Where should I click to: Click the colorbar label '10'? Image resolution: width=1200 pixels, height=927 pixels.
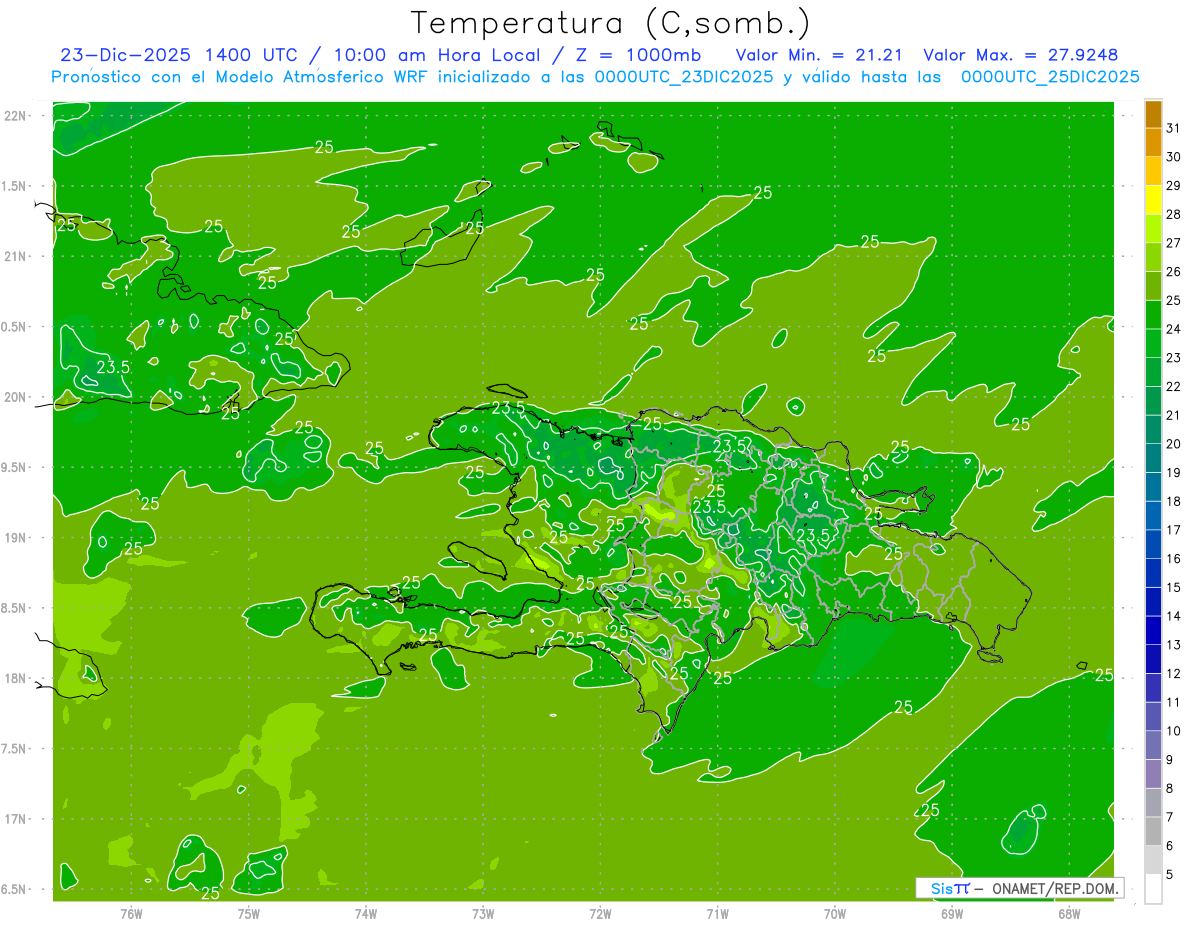[x=1174, y=731]
